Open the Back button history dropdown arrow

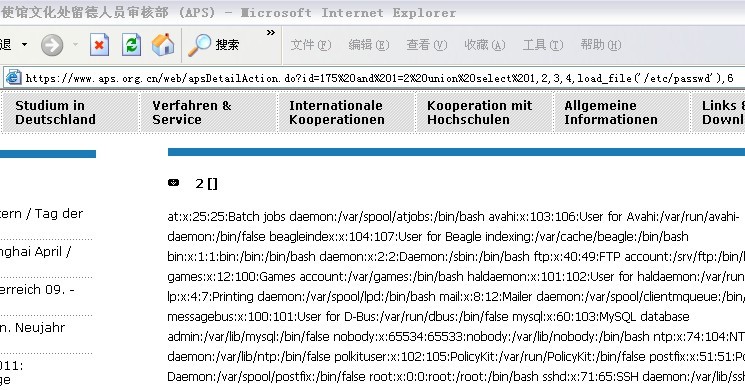pyautogui.click(x=24, y=45)
